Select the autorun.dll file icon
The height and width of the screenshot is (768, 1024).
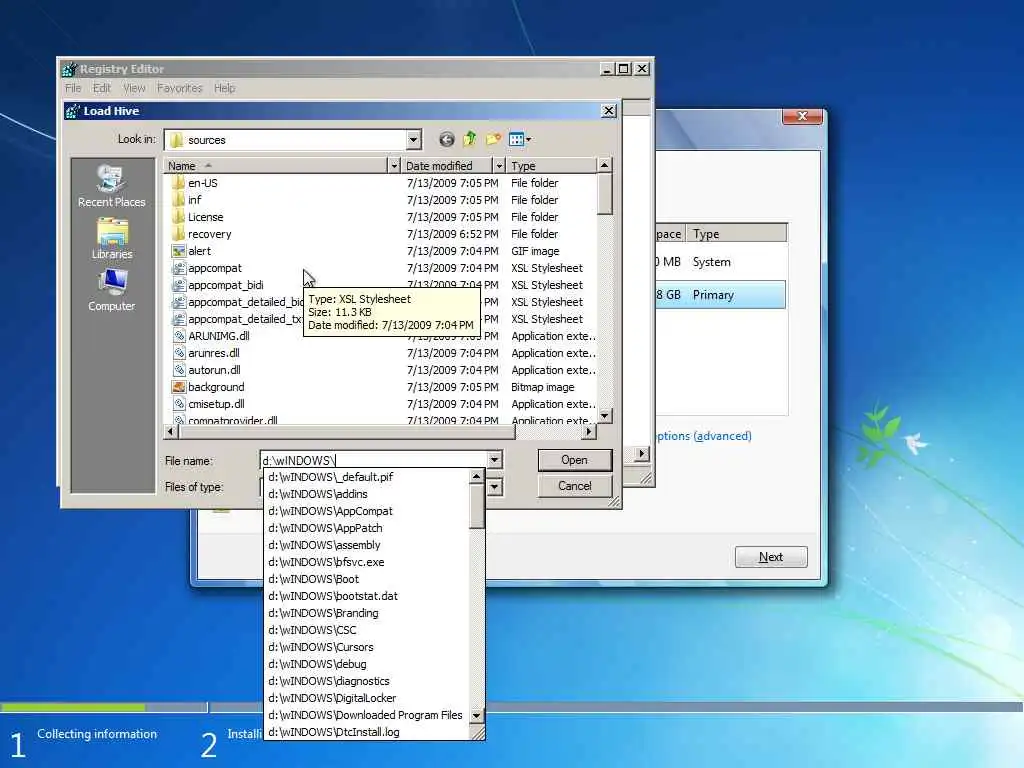click(x=179, y=370)
